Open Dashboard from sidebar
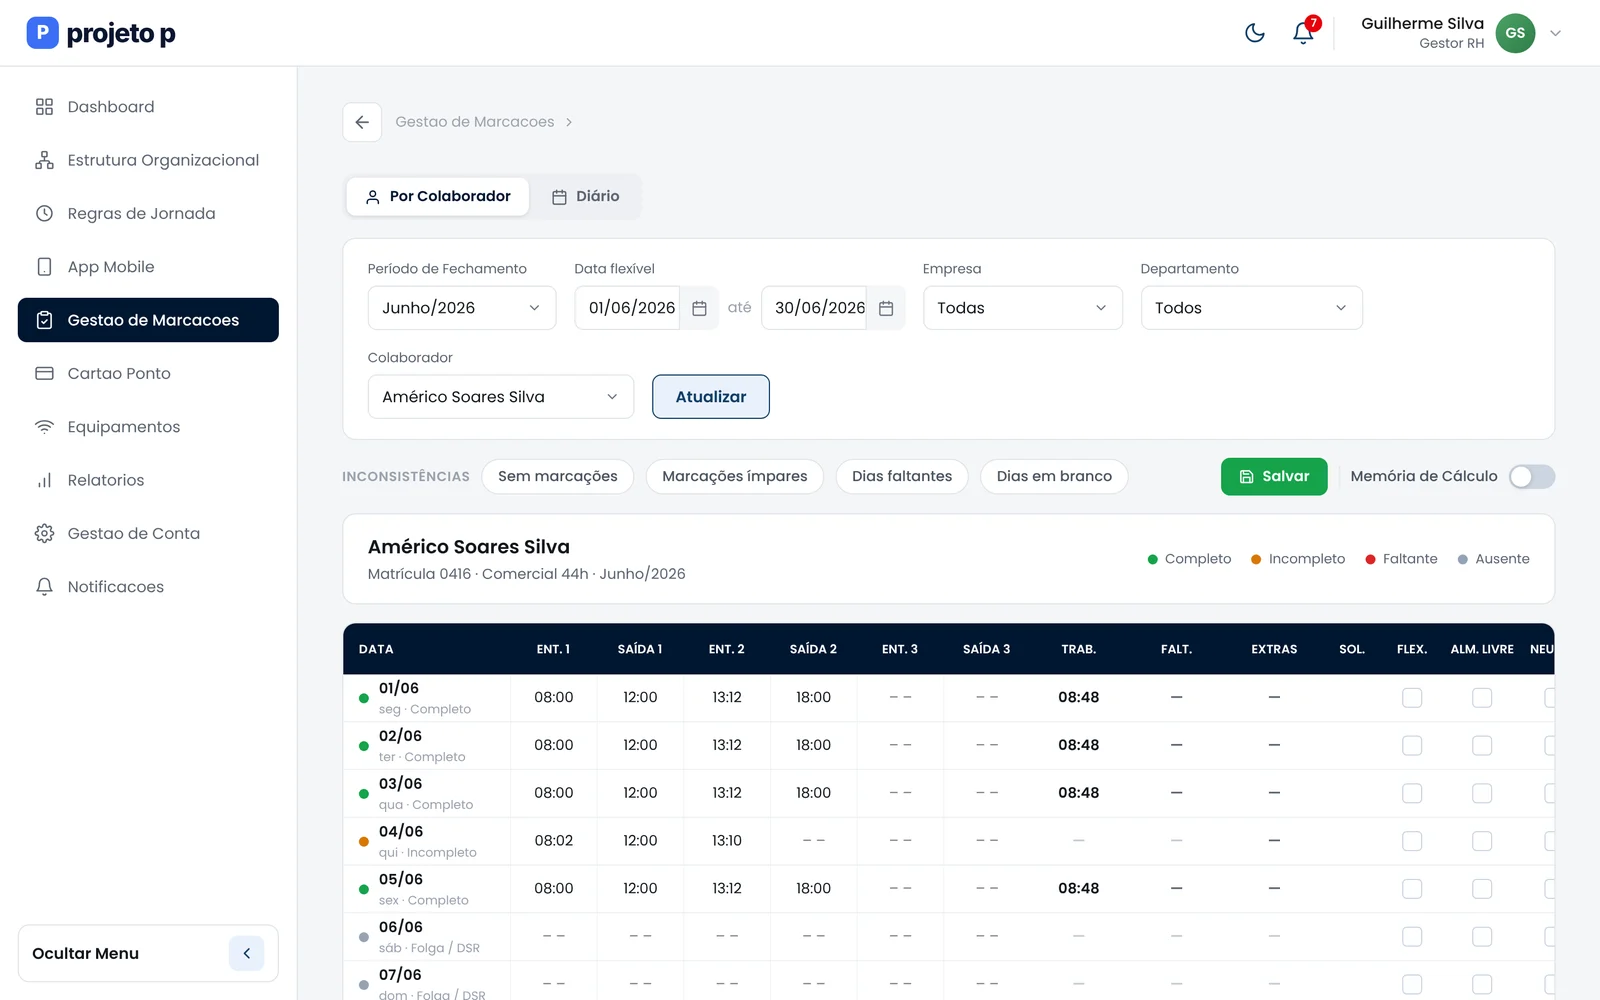This screenshot has width=1600, height=1000. [x=148, y=107]
